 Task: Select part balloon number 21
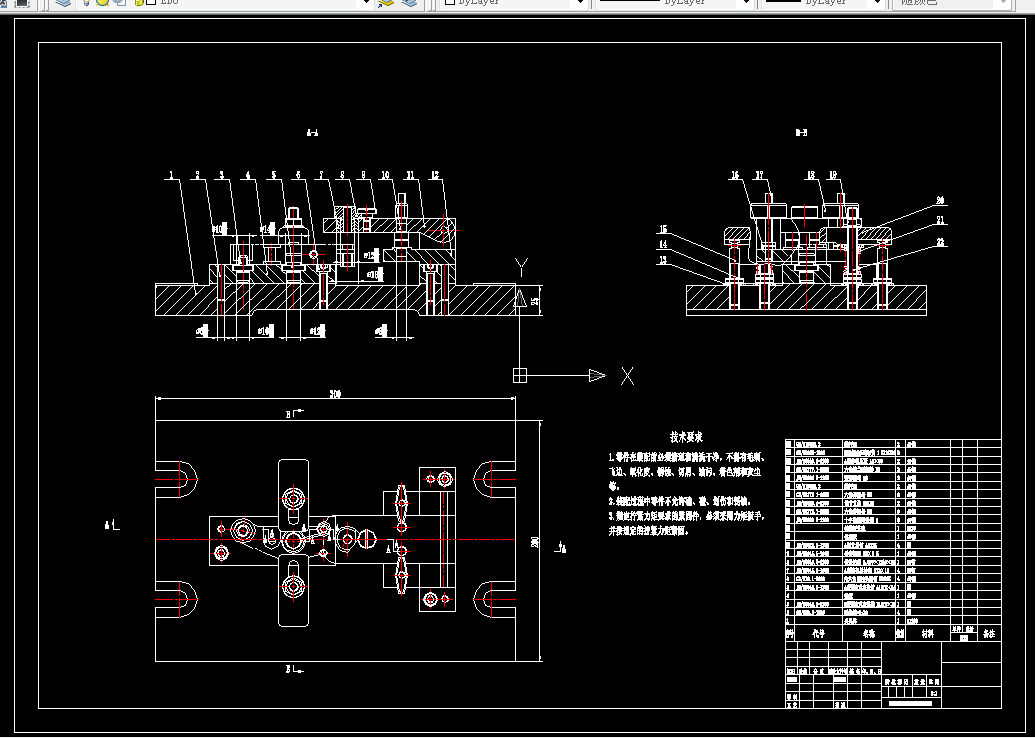[x=941, y=220]
